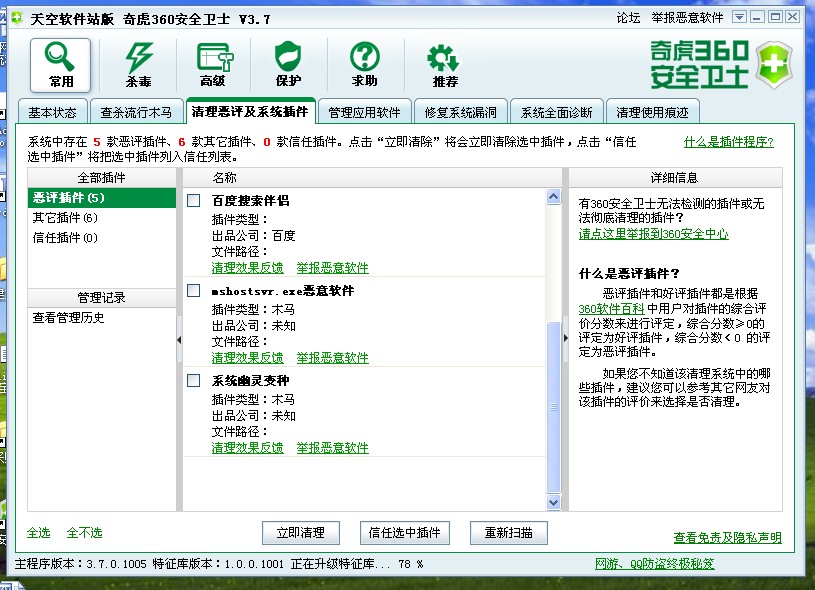Check the 百度搜索伴侣 plugin checkbox
The height and width of the screenshot is (590, 815).
[193, 201]
